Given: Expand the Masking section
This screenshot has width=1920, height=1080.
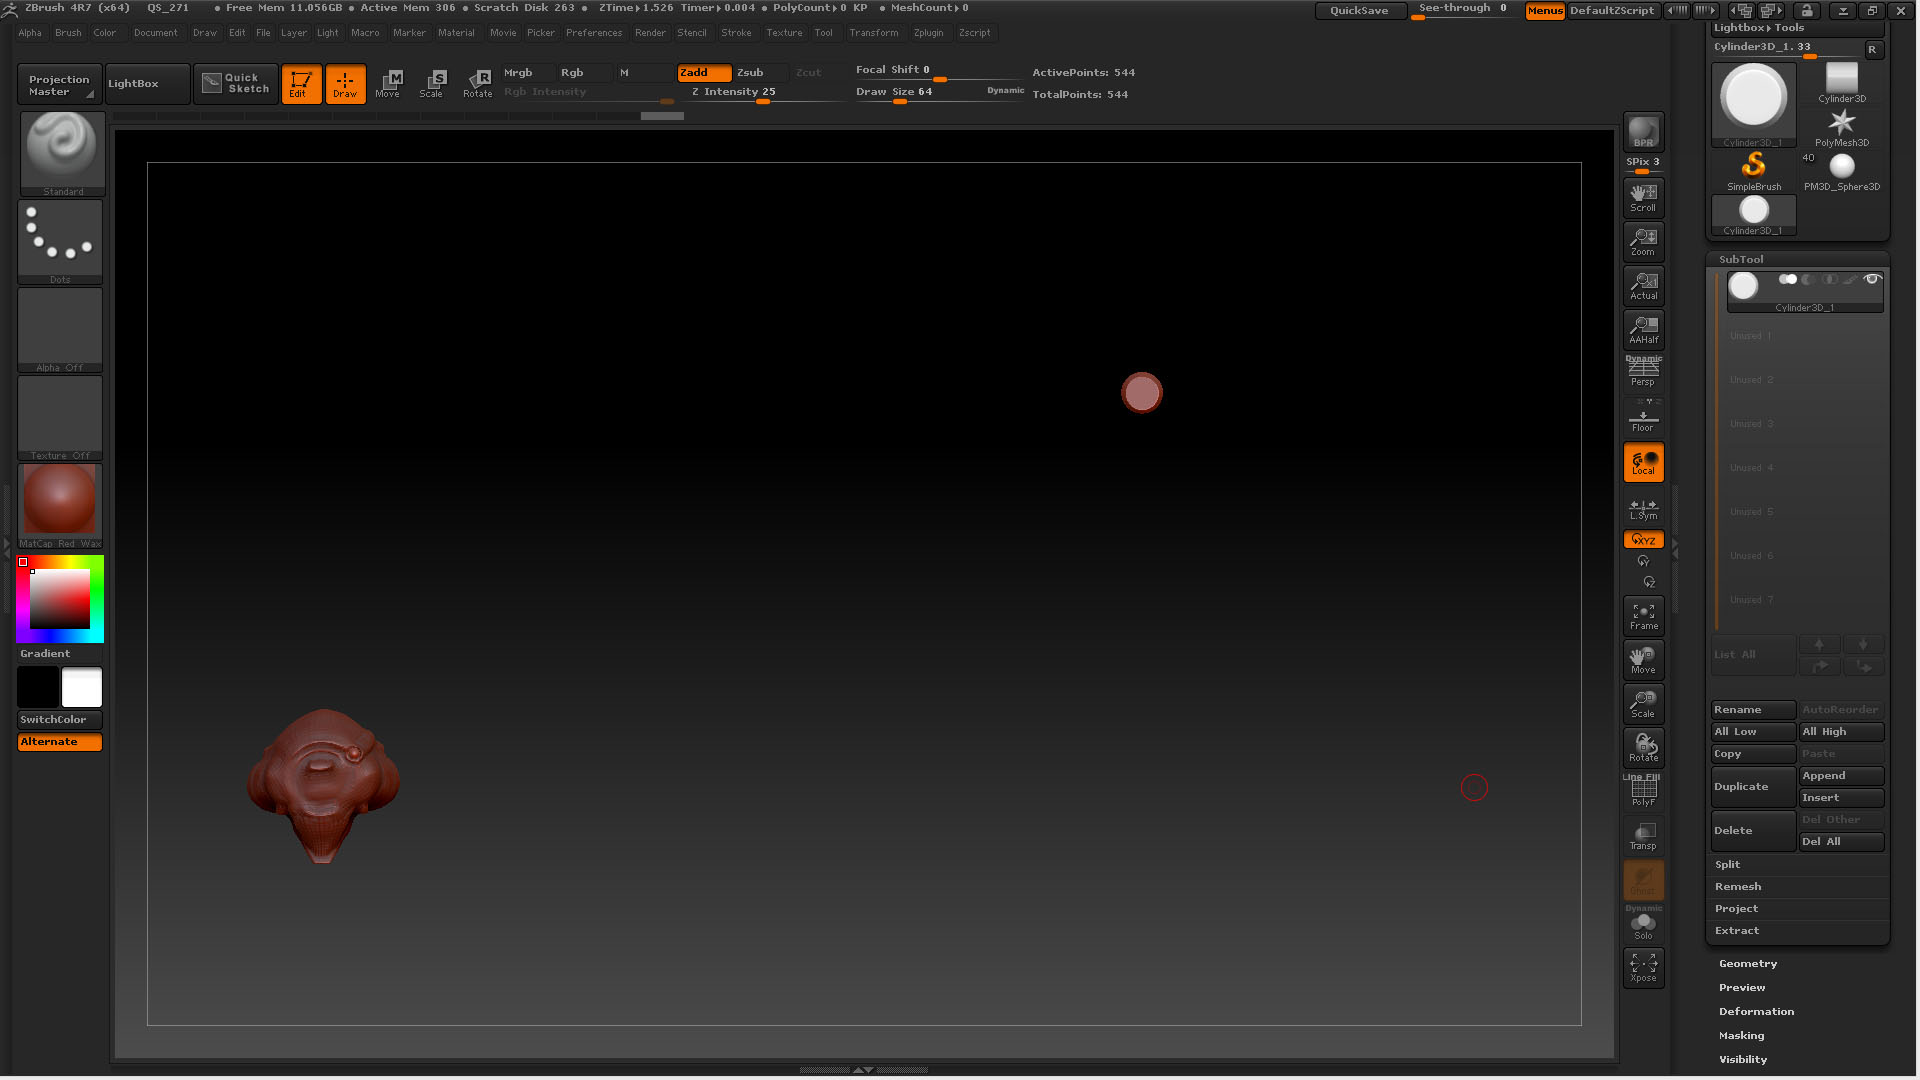Looking at the screenshot, I should pos(1741,1036).
